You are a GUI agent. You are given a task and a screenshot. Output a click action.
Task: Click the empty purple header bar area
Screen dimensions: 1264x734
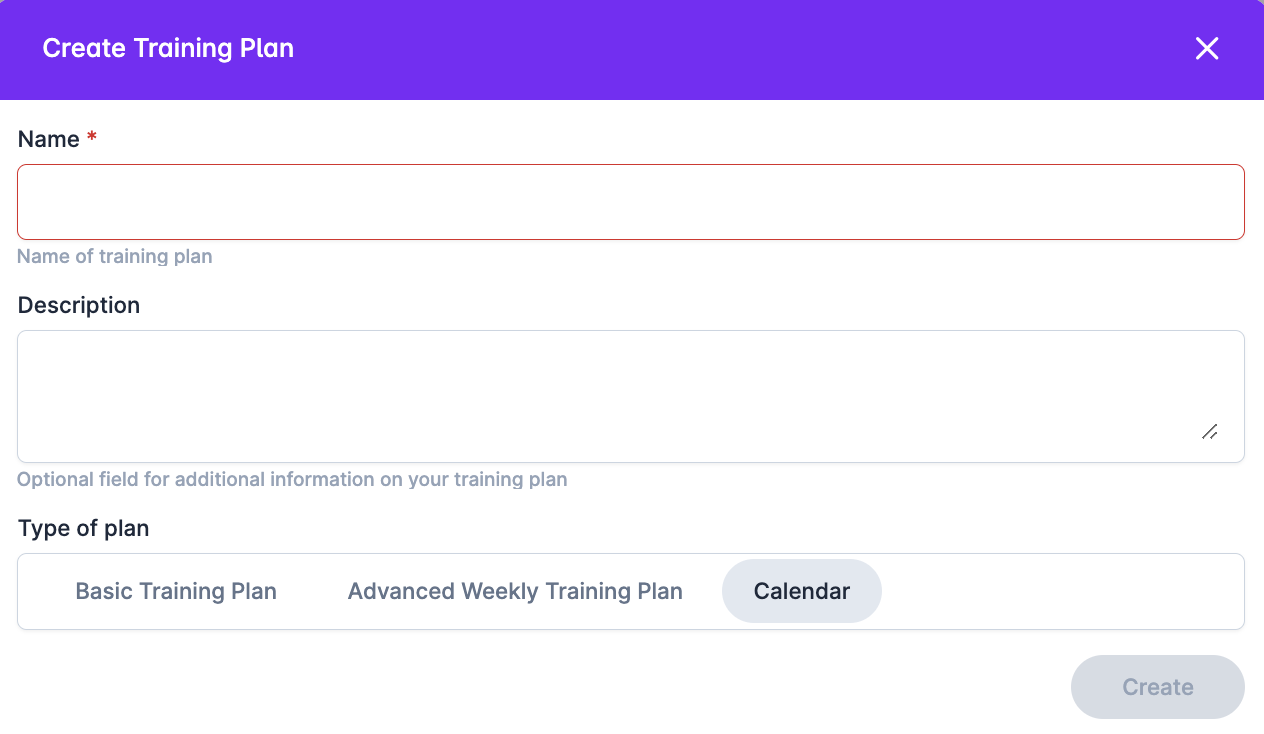pyautogui.click(x=740, y=48)
